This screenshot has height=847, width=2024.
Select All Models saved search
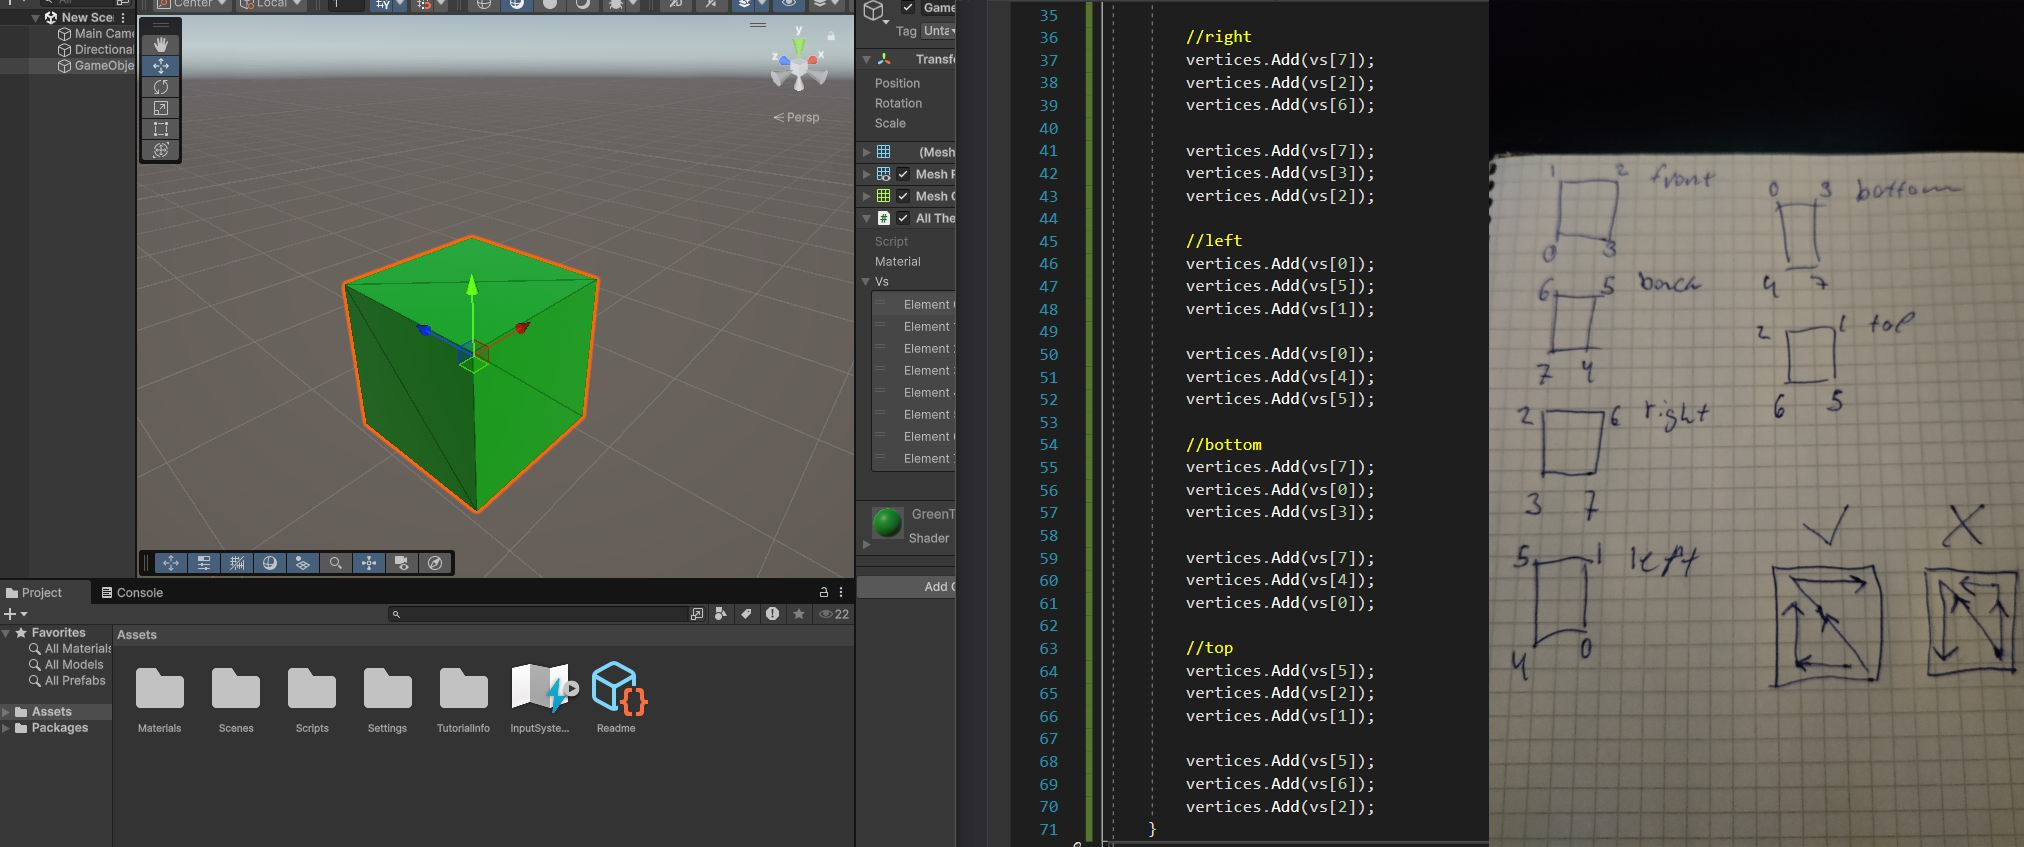pyautogui.click(x=66, y=665)
